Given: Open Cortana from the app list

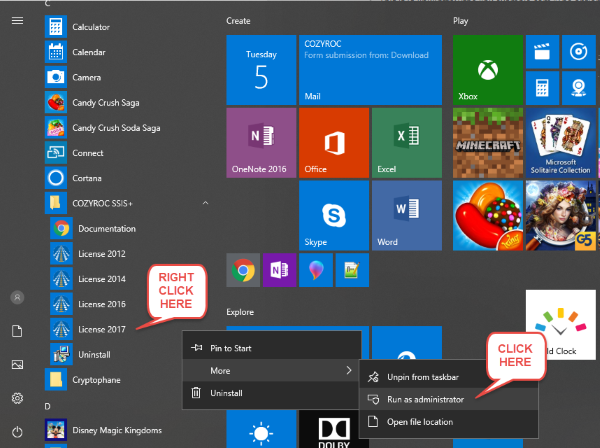Looking at the screenshot, I should click(x=126, y=178).
